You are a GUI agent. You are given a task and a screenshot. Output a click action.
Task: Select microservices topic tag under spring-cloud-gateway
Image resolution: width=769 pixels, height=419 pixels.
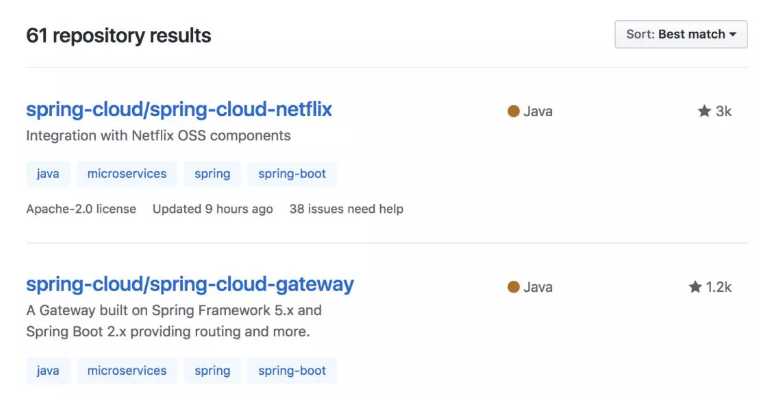127,370
